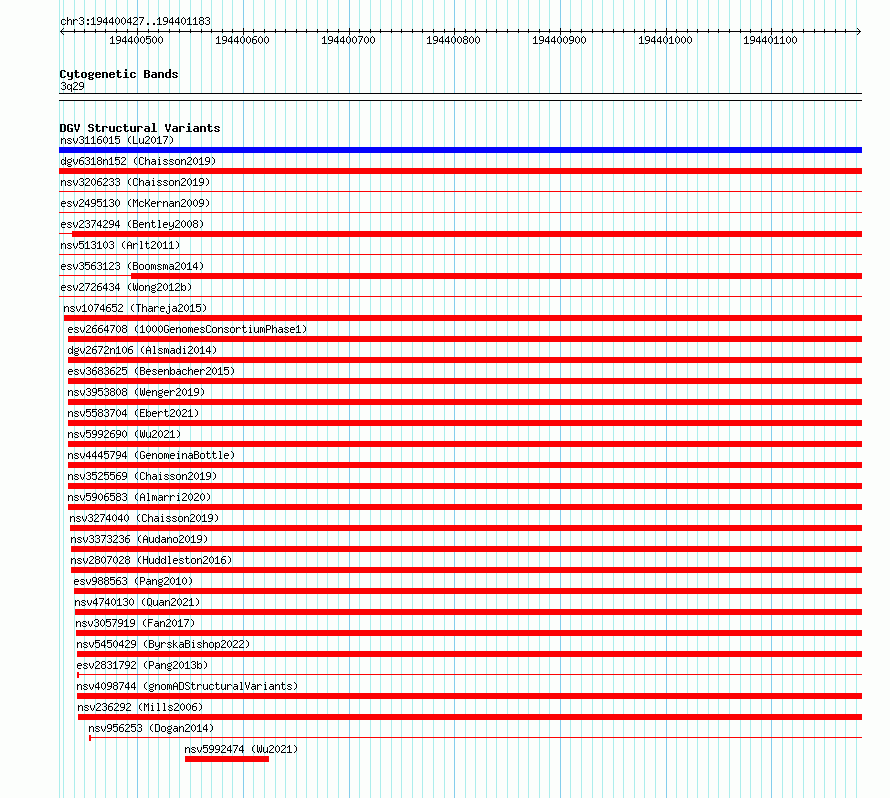The image size is (890, 798).
Task: Click nsv236292 (Mills2006) label
Action: coord(140,707)
